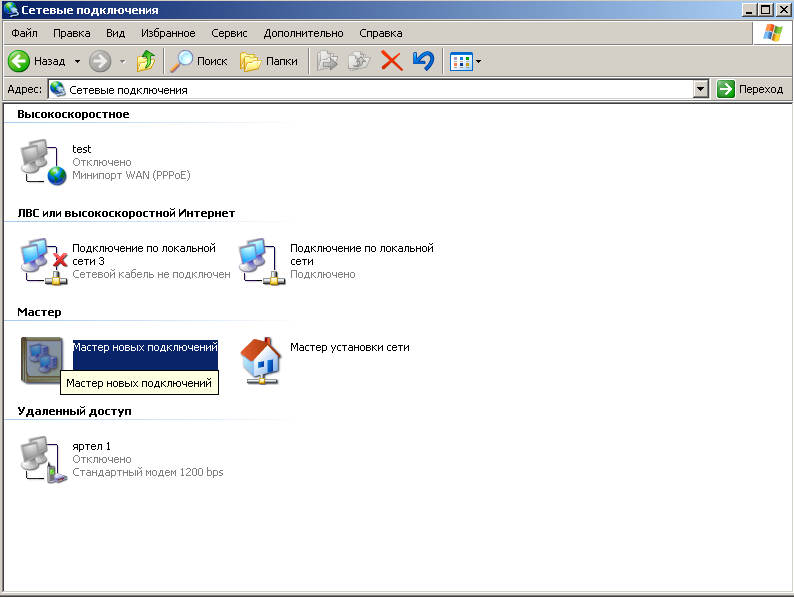Click the Высокоскоростное group header
This screenshot has height=598, width=794.
pos(73,114)
